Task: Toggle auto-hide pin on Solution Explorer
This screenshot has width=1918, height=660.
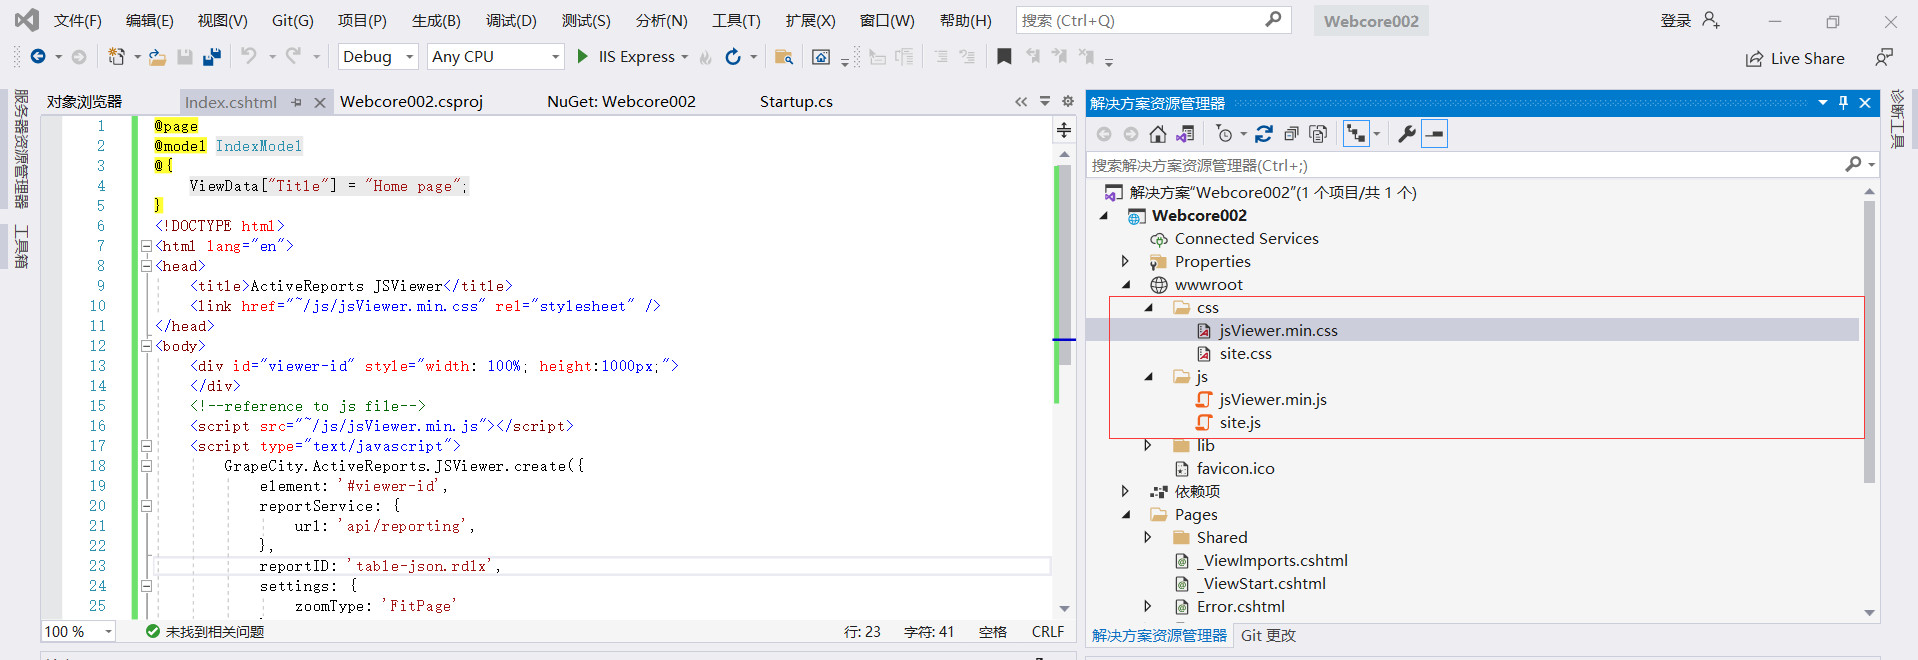Action: (x=1843, y=103)
